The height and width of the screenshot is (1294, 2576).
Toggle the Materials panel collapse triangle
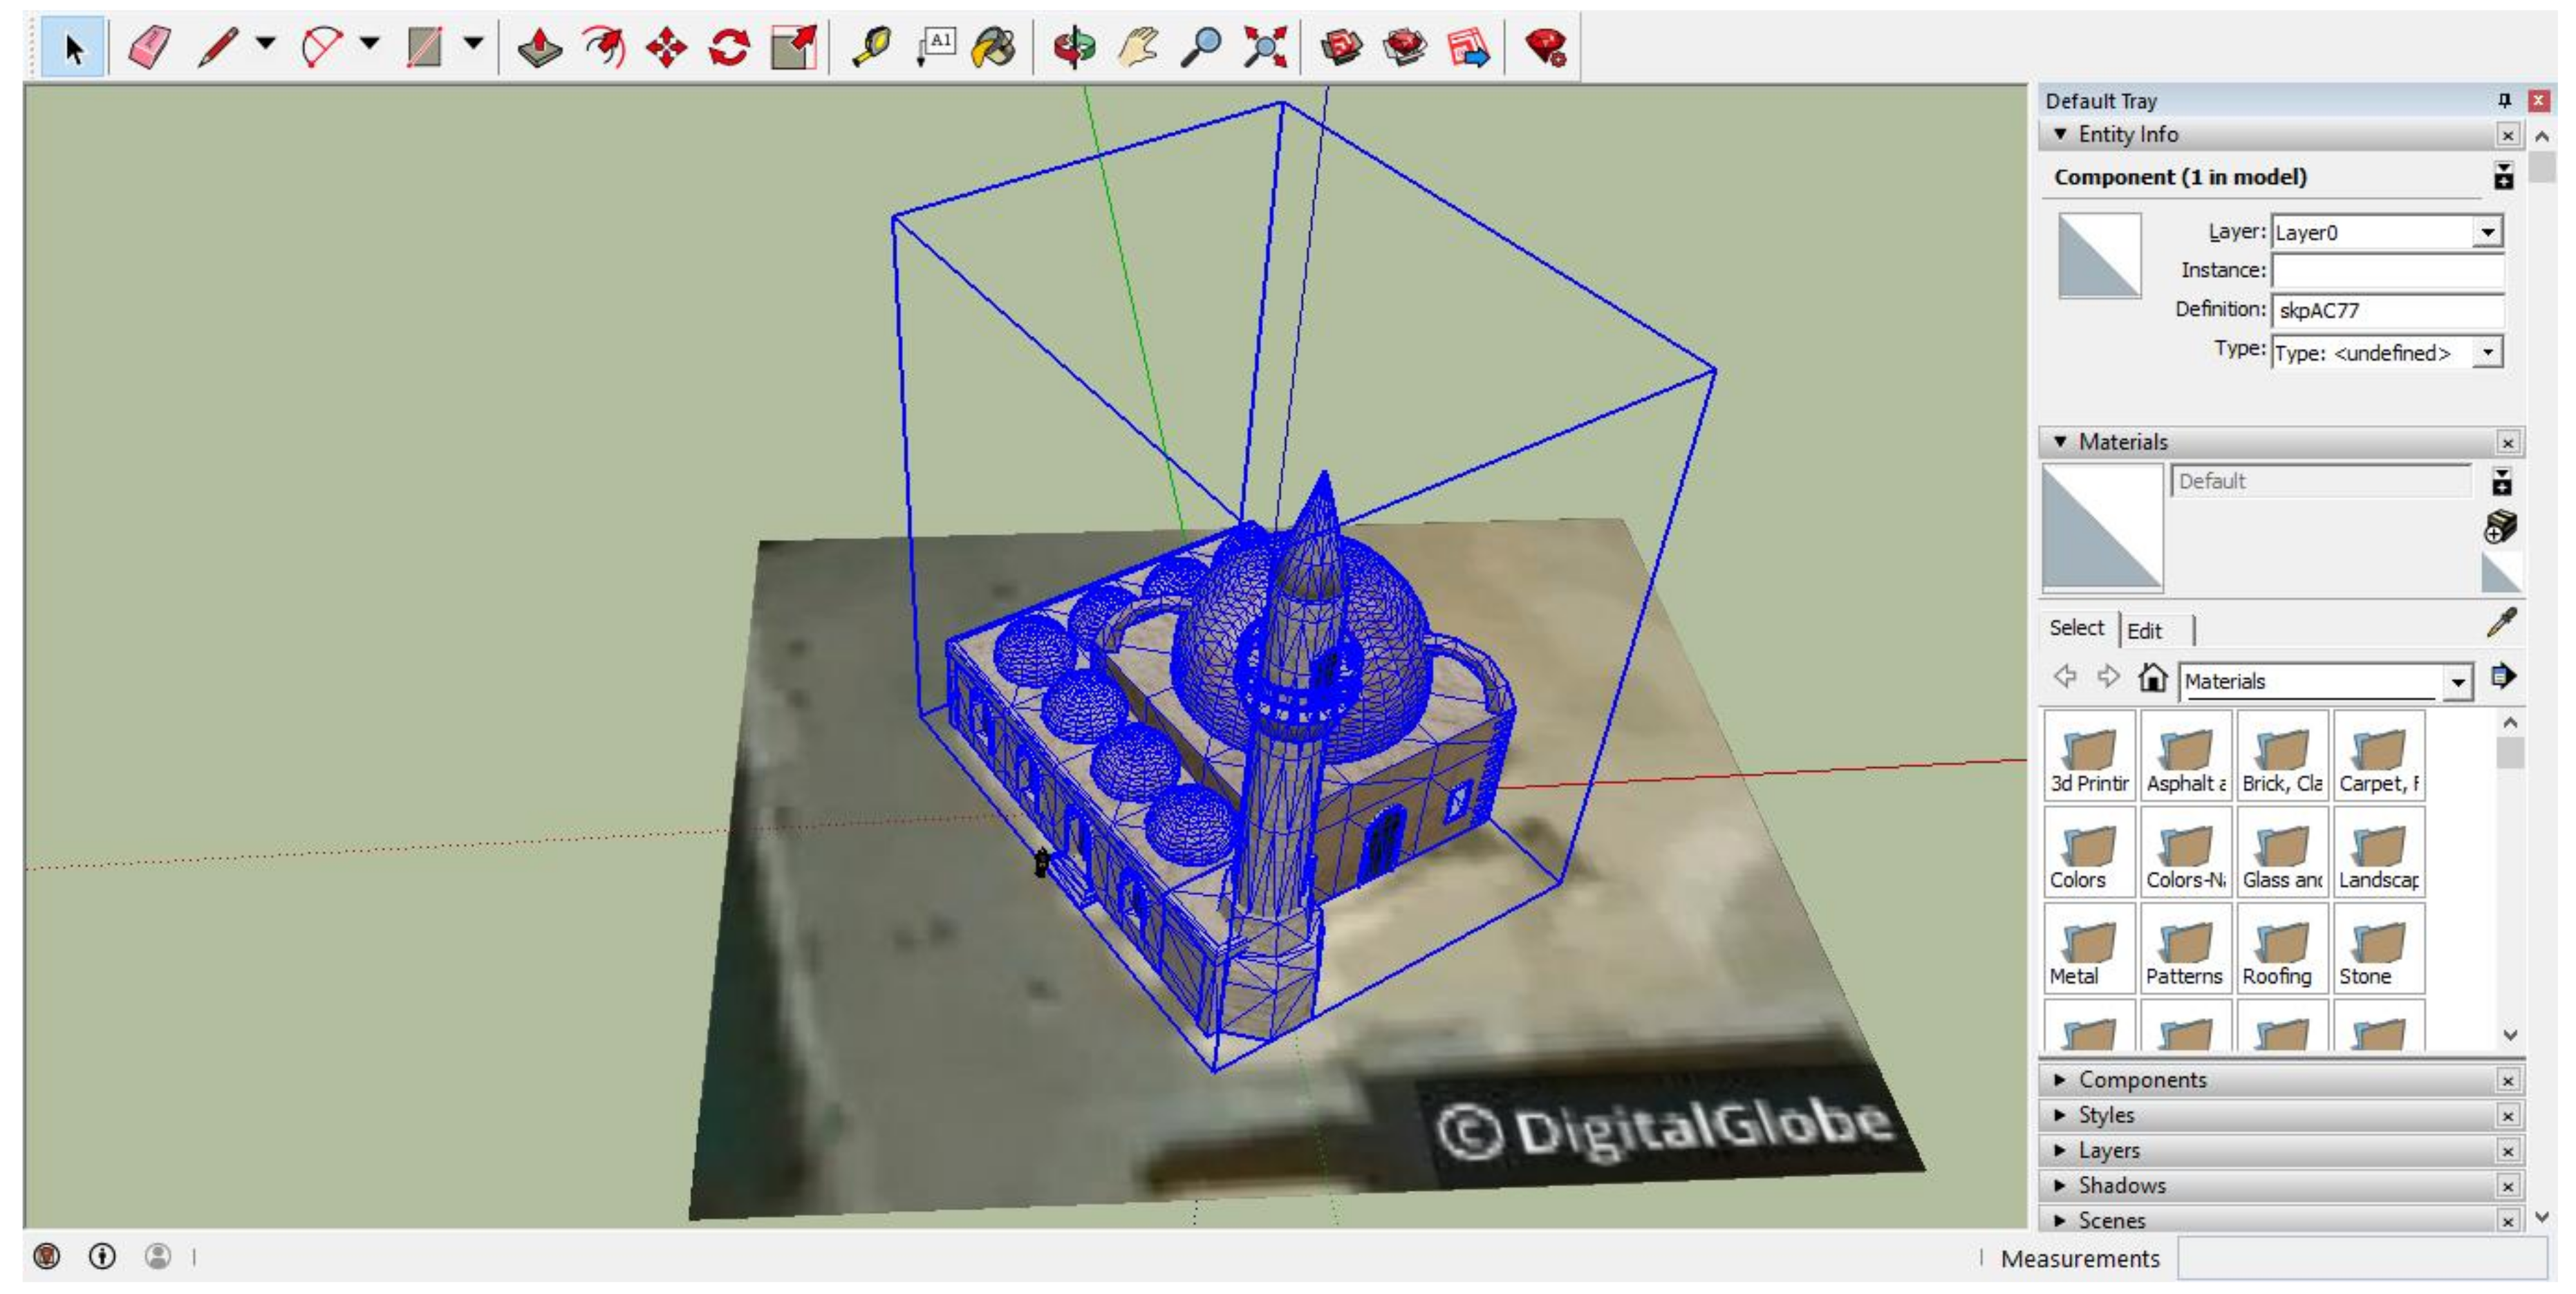tap(2060, 441)
